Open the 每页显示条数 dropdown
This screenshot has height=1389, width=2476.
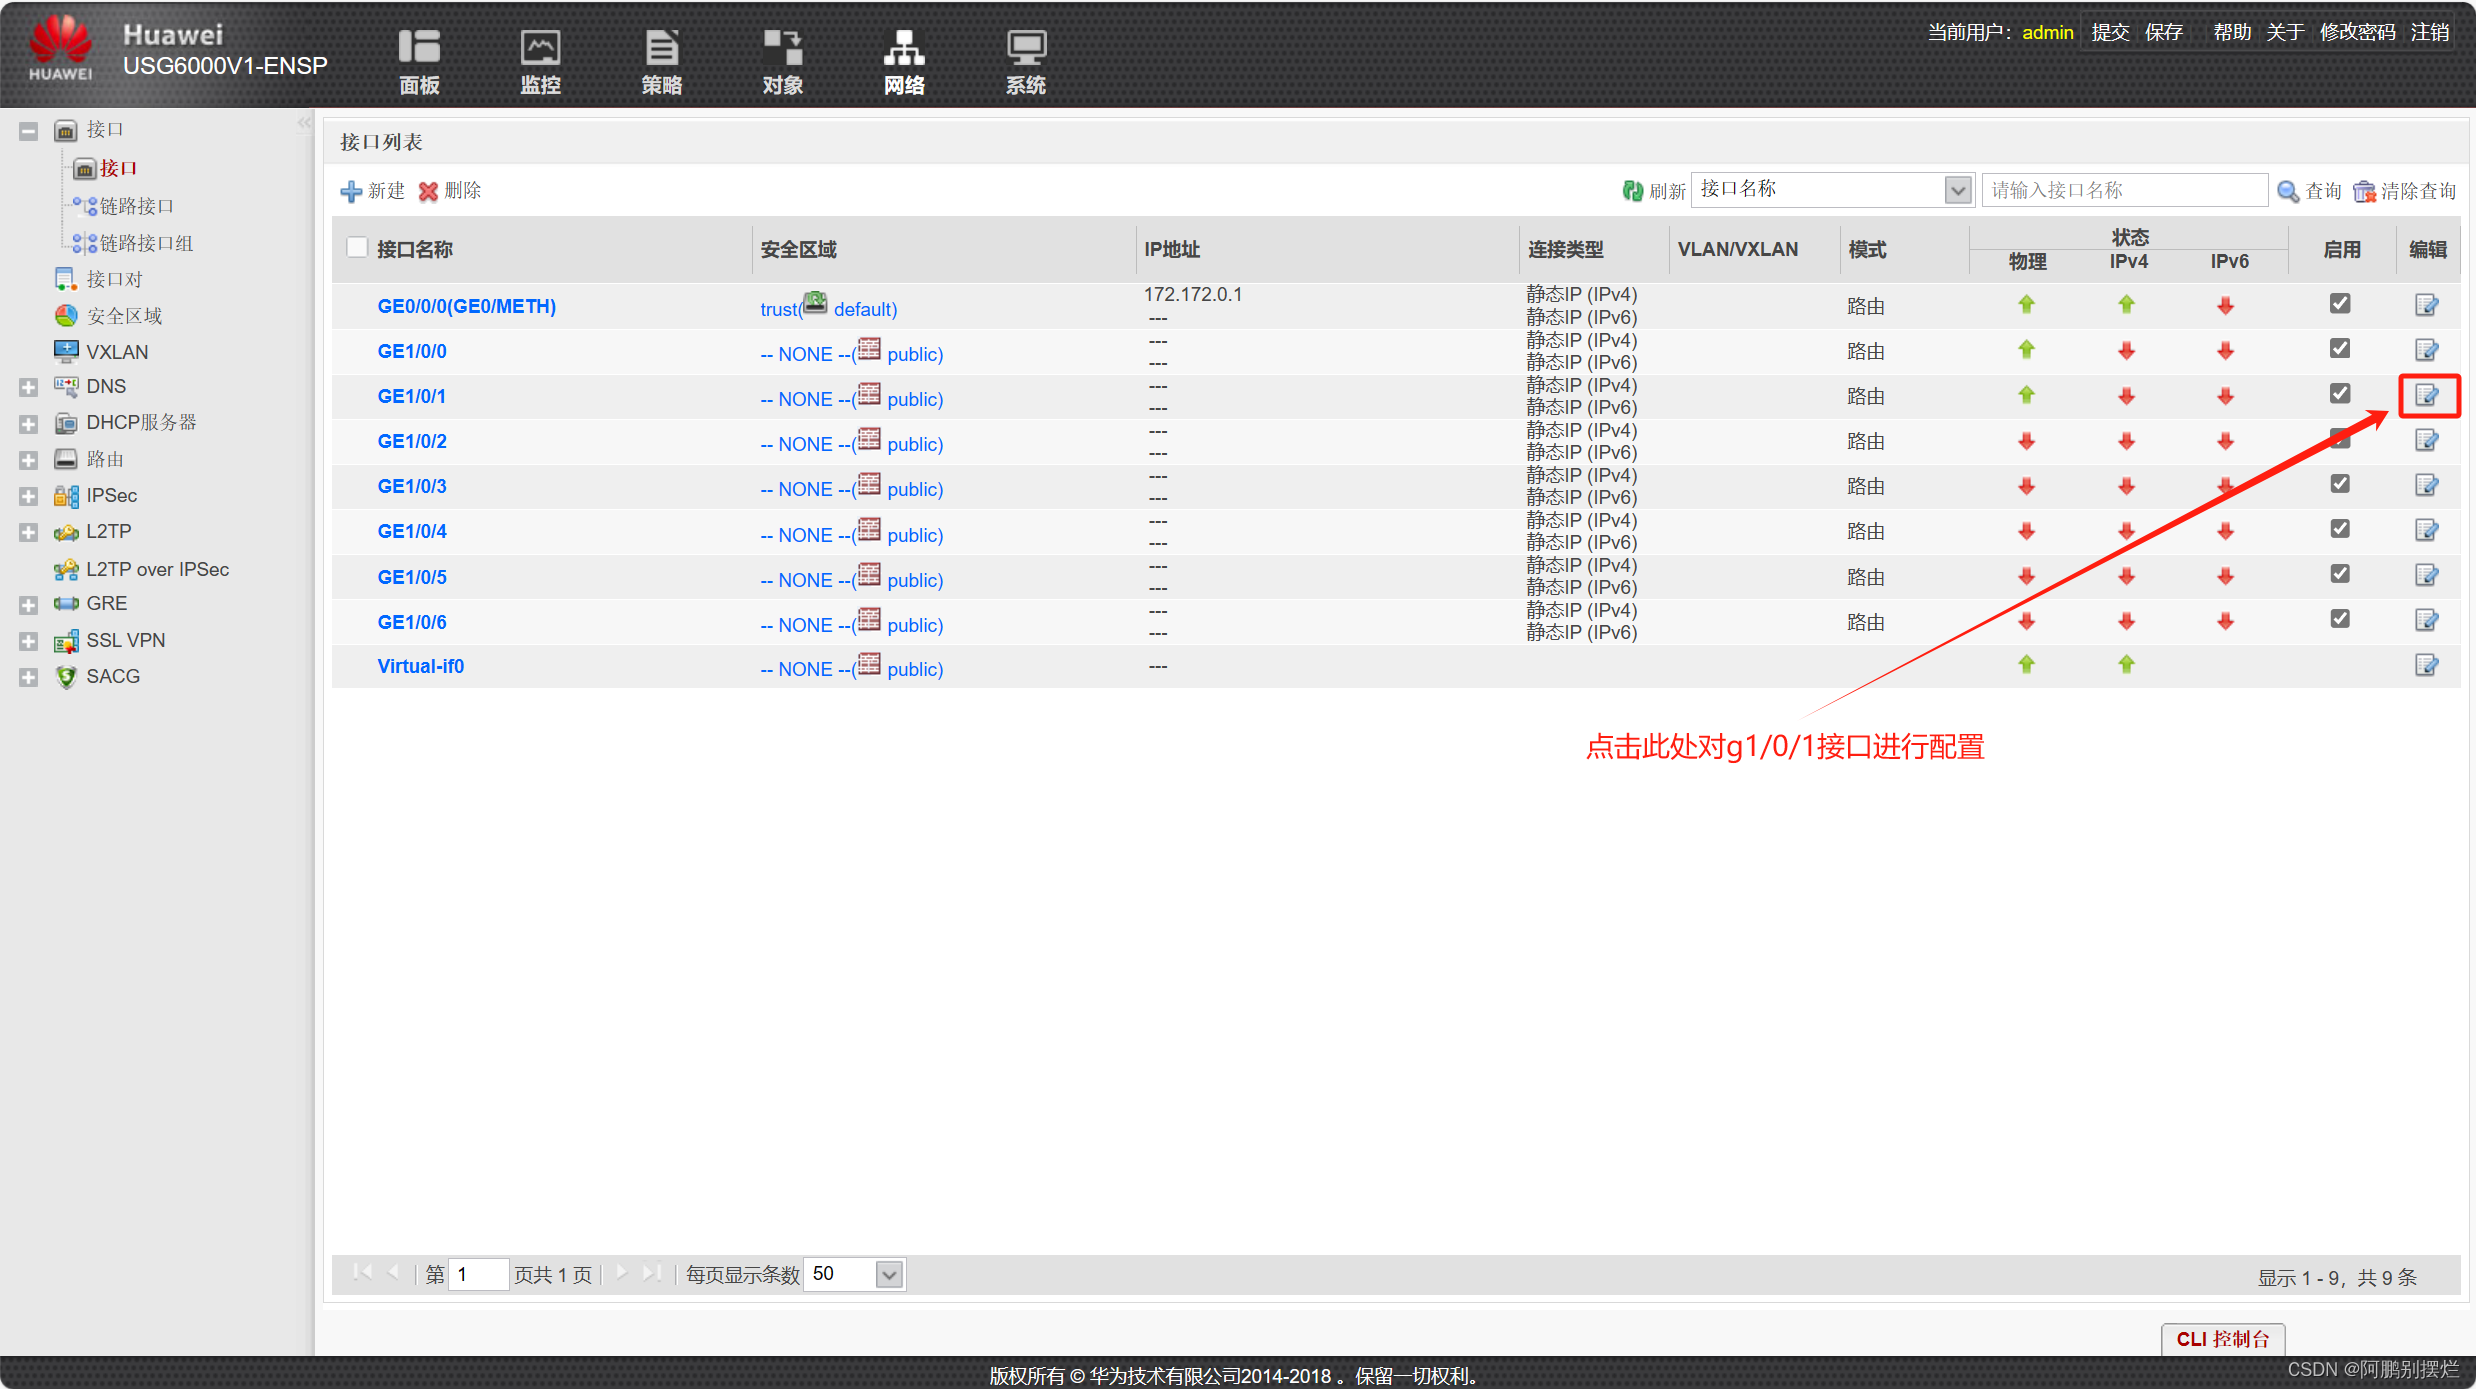click(888, 1275)
